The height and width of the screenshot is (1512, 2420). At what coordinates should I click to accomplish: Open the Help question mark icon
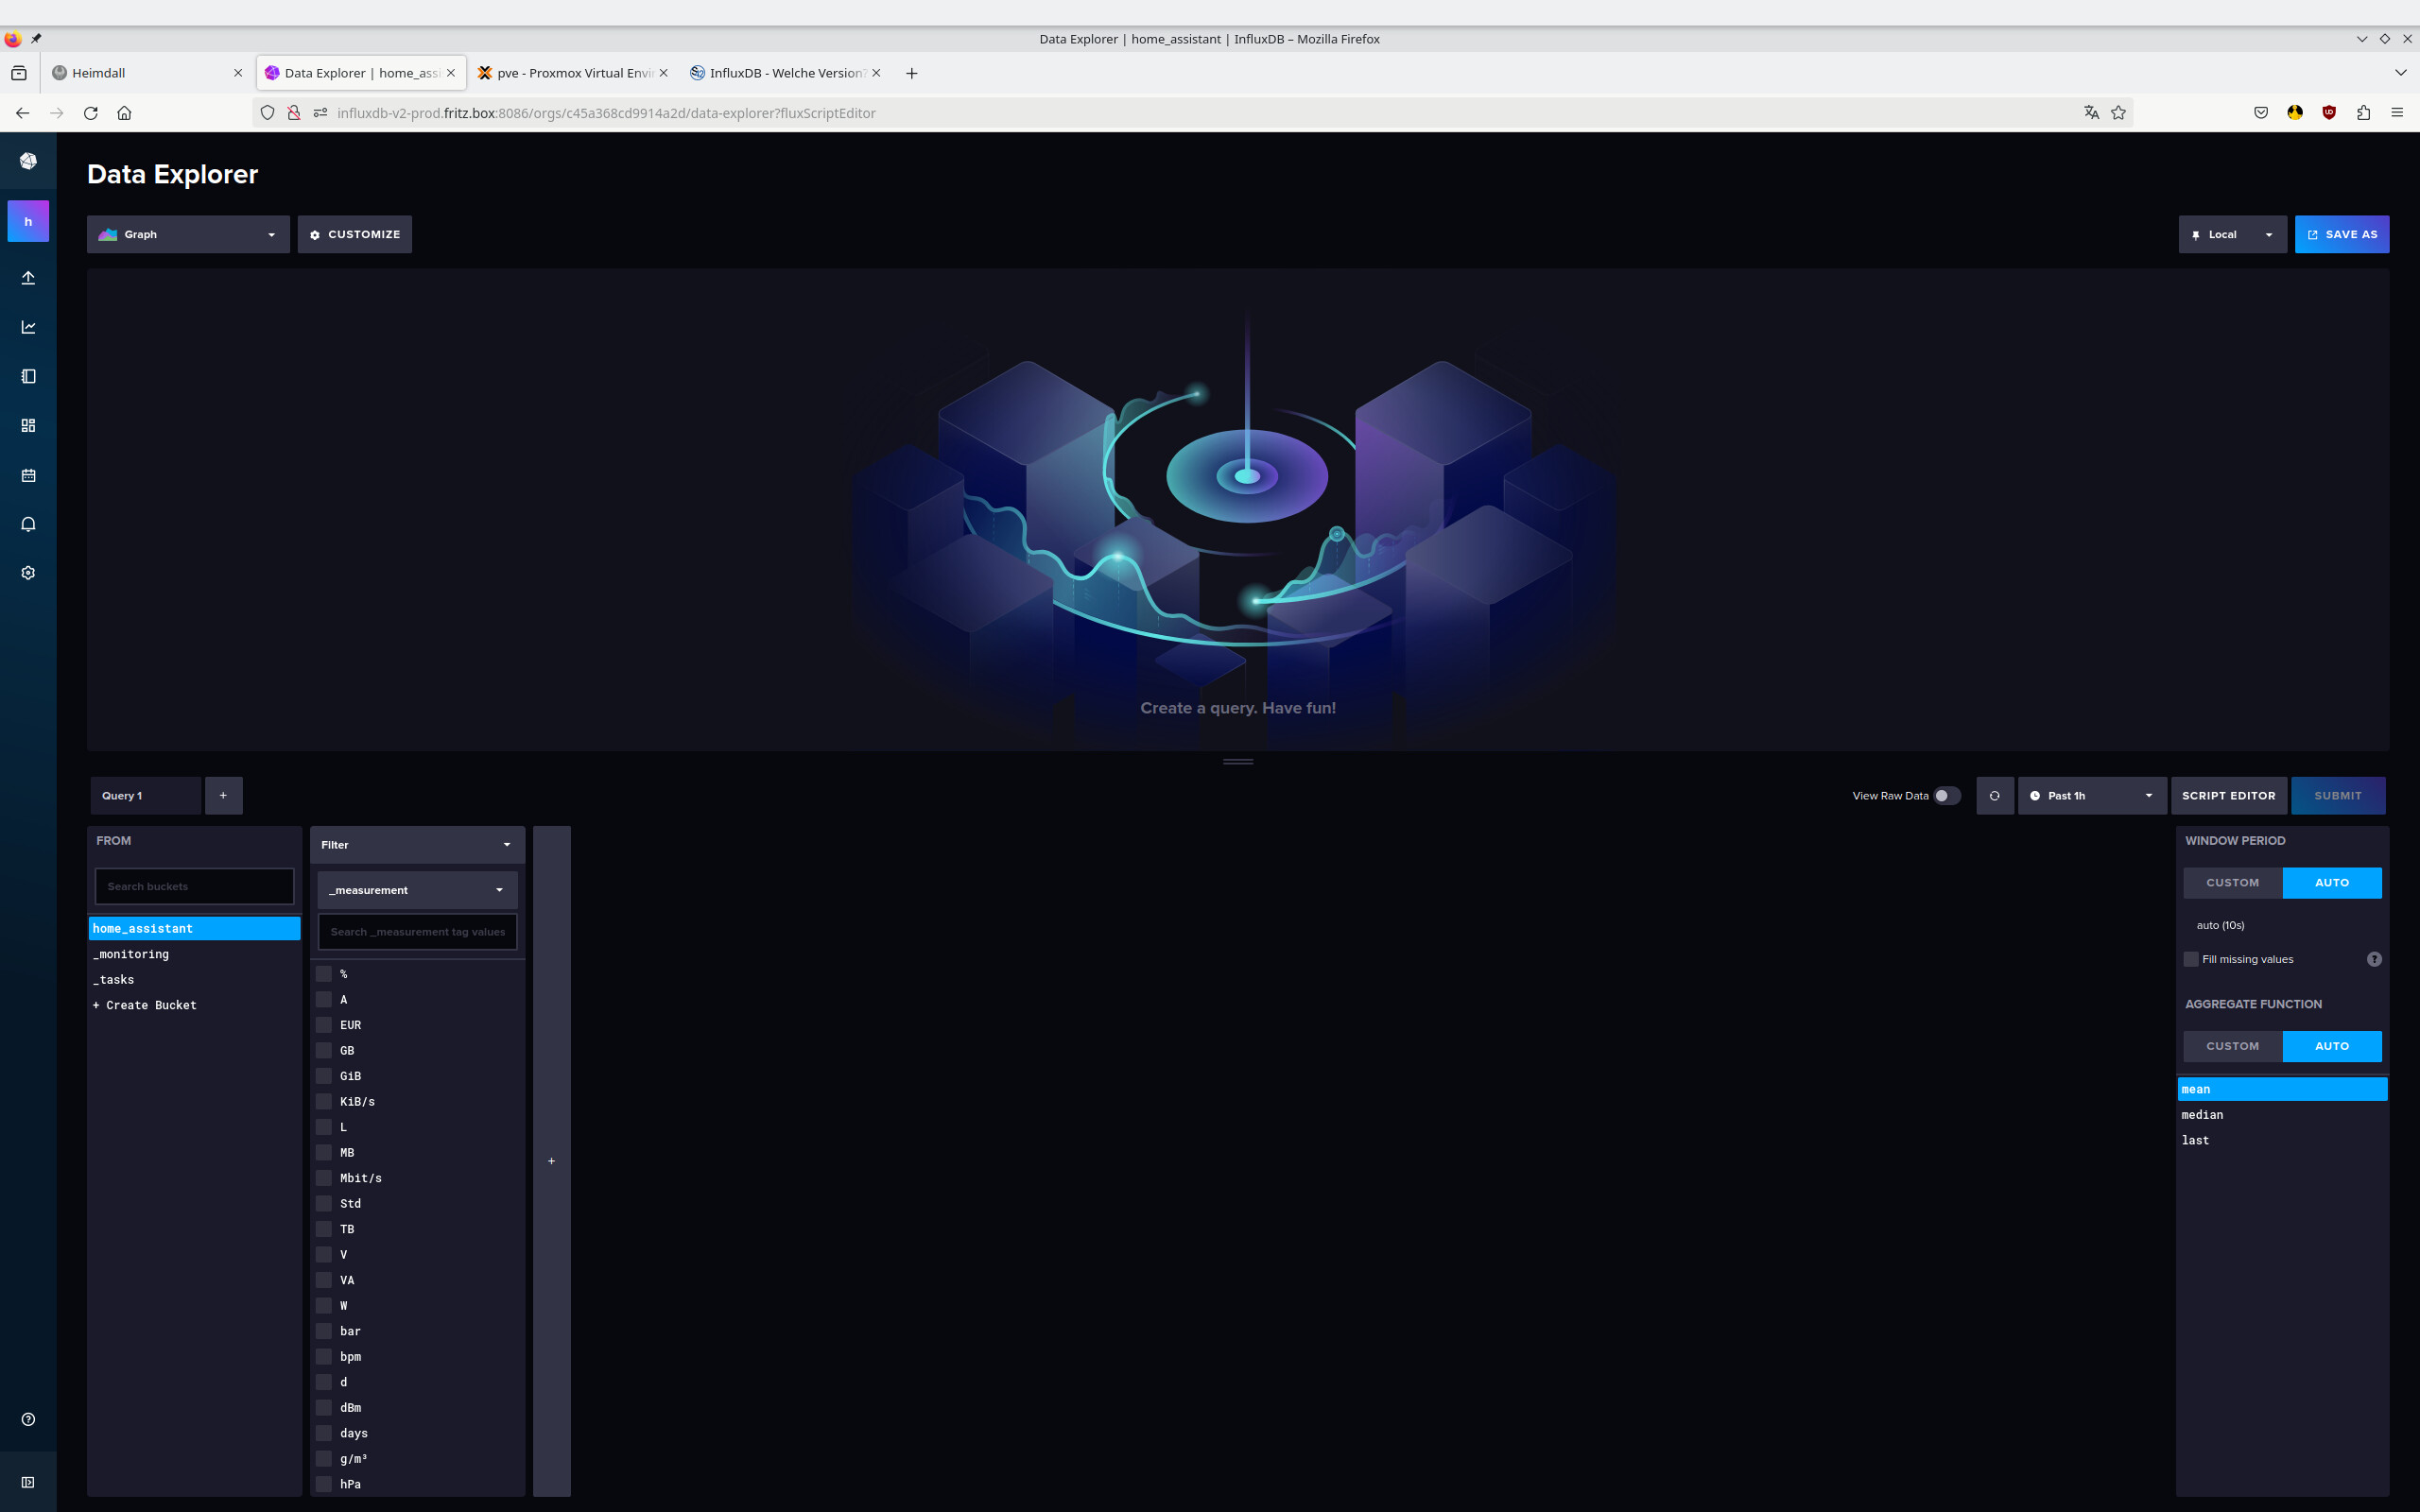[x=28, y=1419]
